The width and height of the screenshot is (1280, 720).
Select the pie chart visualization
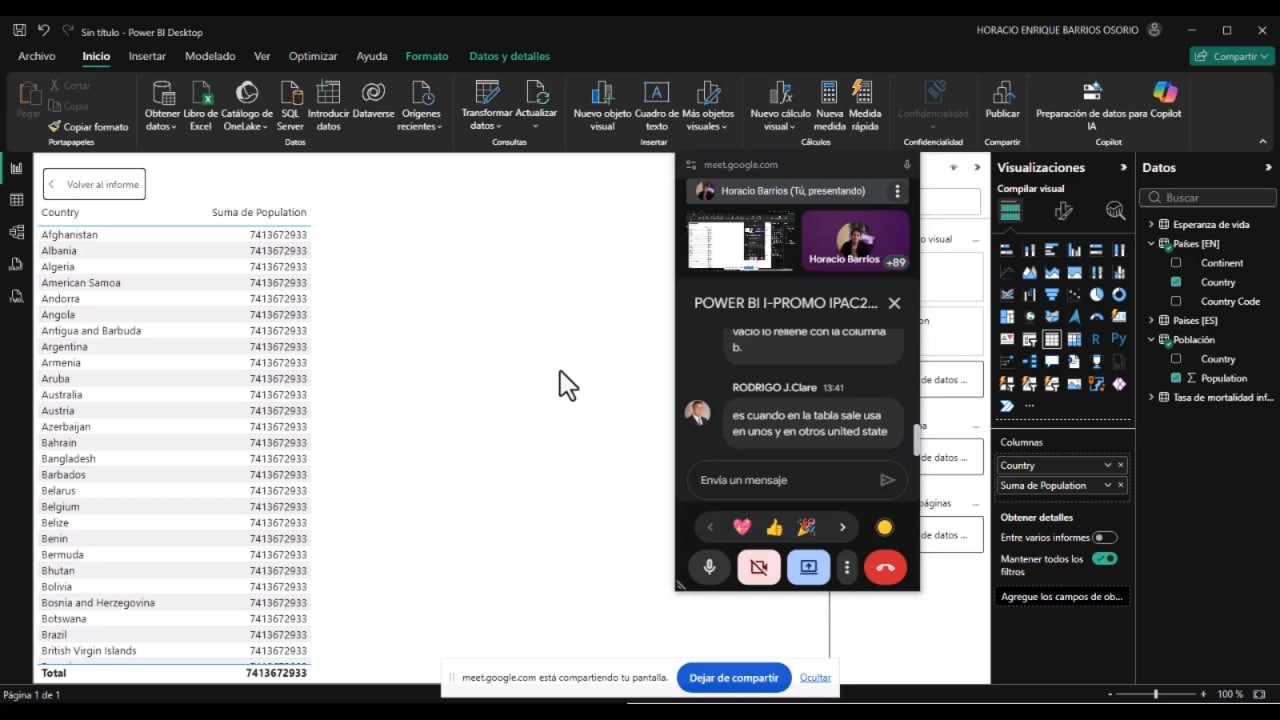pos(1097,294)
